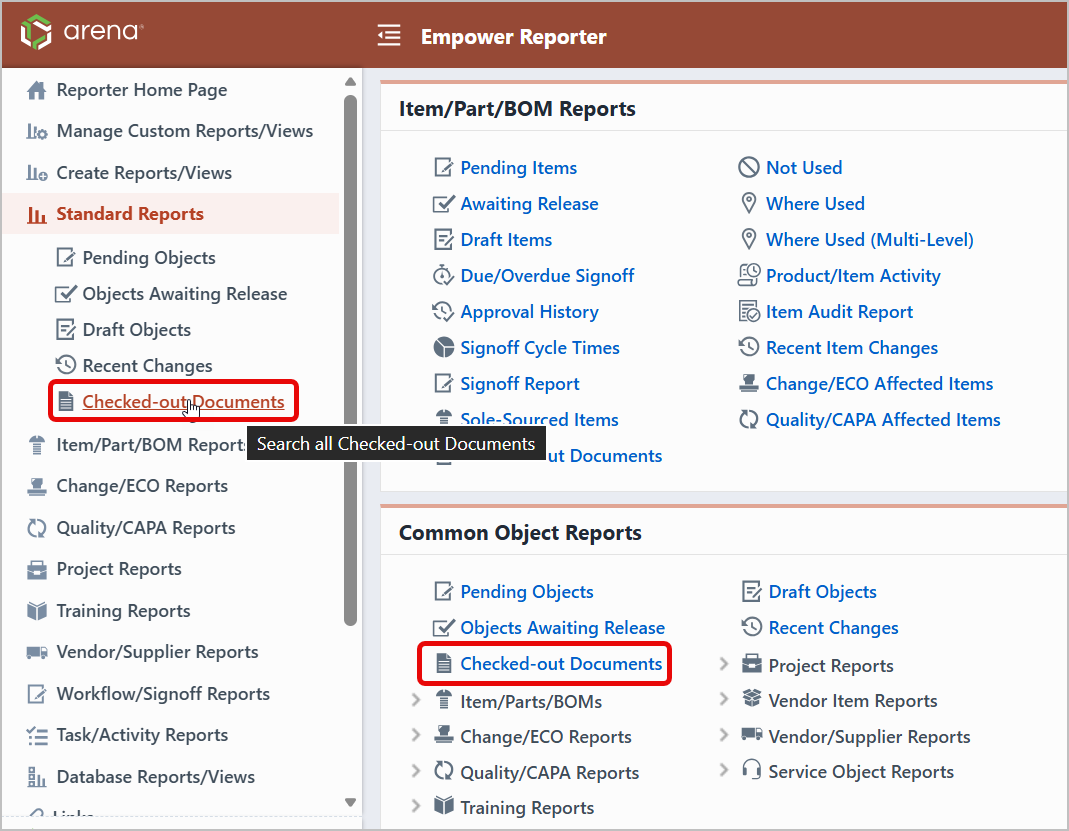1069x831 pixels.
Task: Expand the Project Reports chevron in right column
Action: [x=724, y=664]
